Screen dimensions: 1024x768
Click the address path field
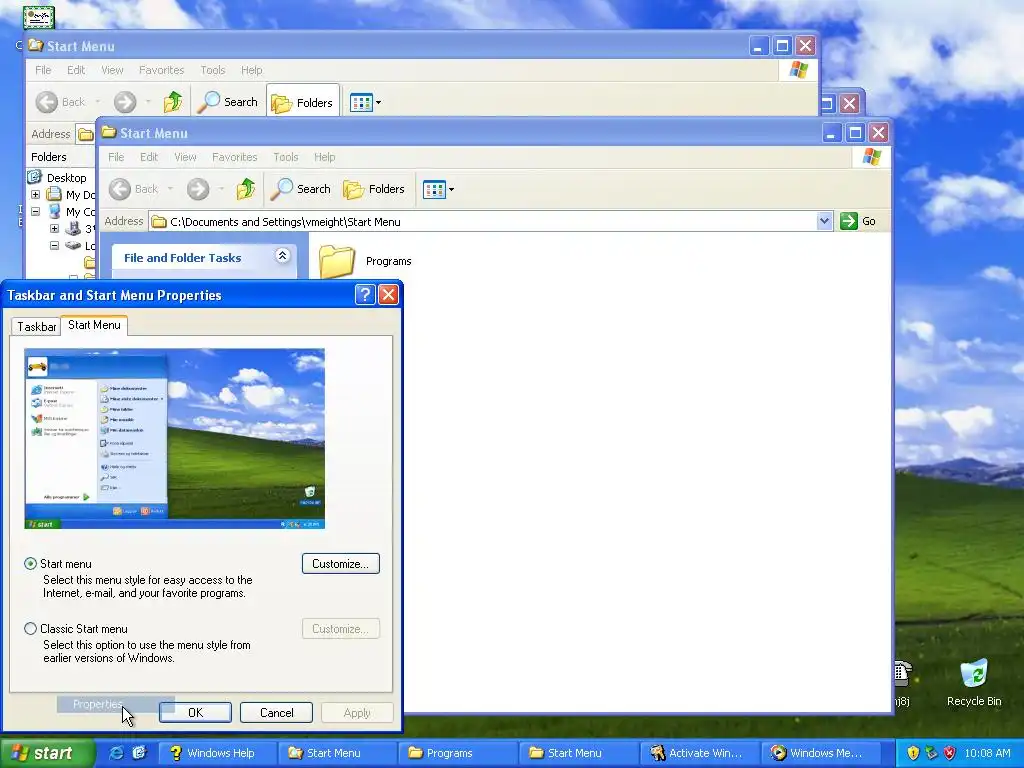[x=483, y=221]
